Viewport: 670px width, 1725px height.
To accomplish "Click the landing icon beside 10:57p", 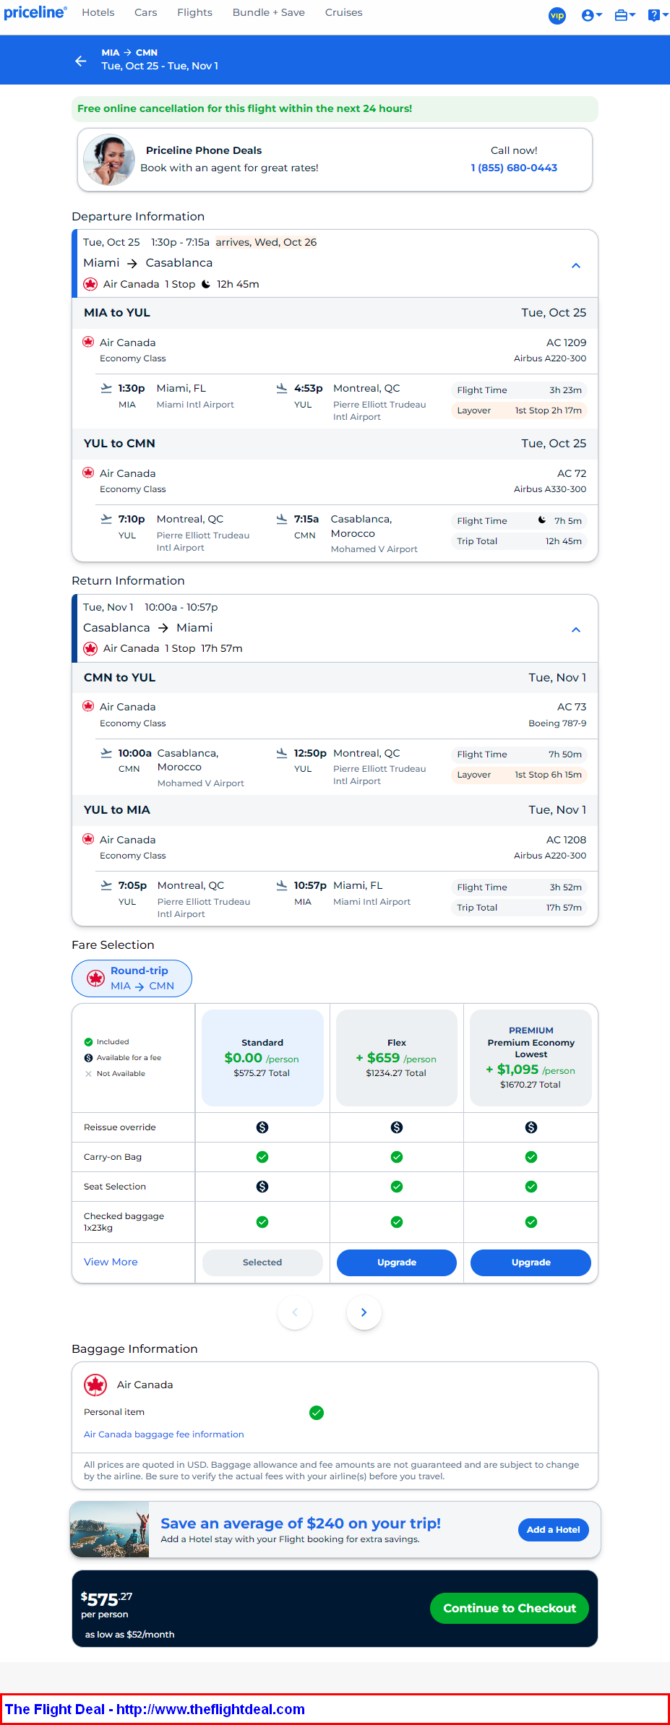I will [282, 885].
